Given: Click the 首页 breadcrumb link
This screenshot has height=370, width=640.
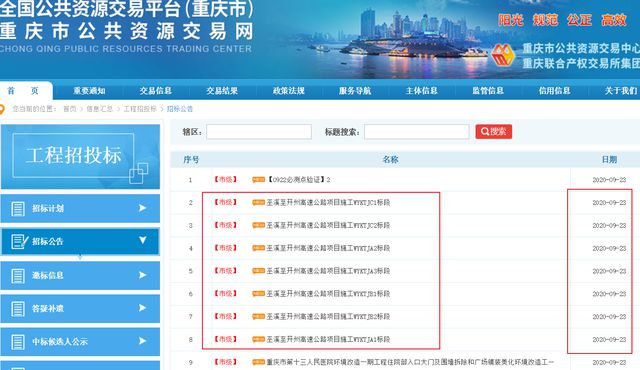Looking at the screenshot, I should 70,109.
